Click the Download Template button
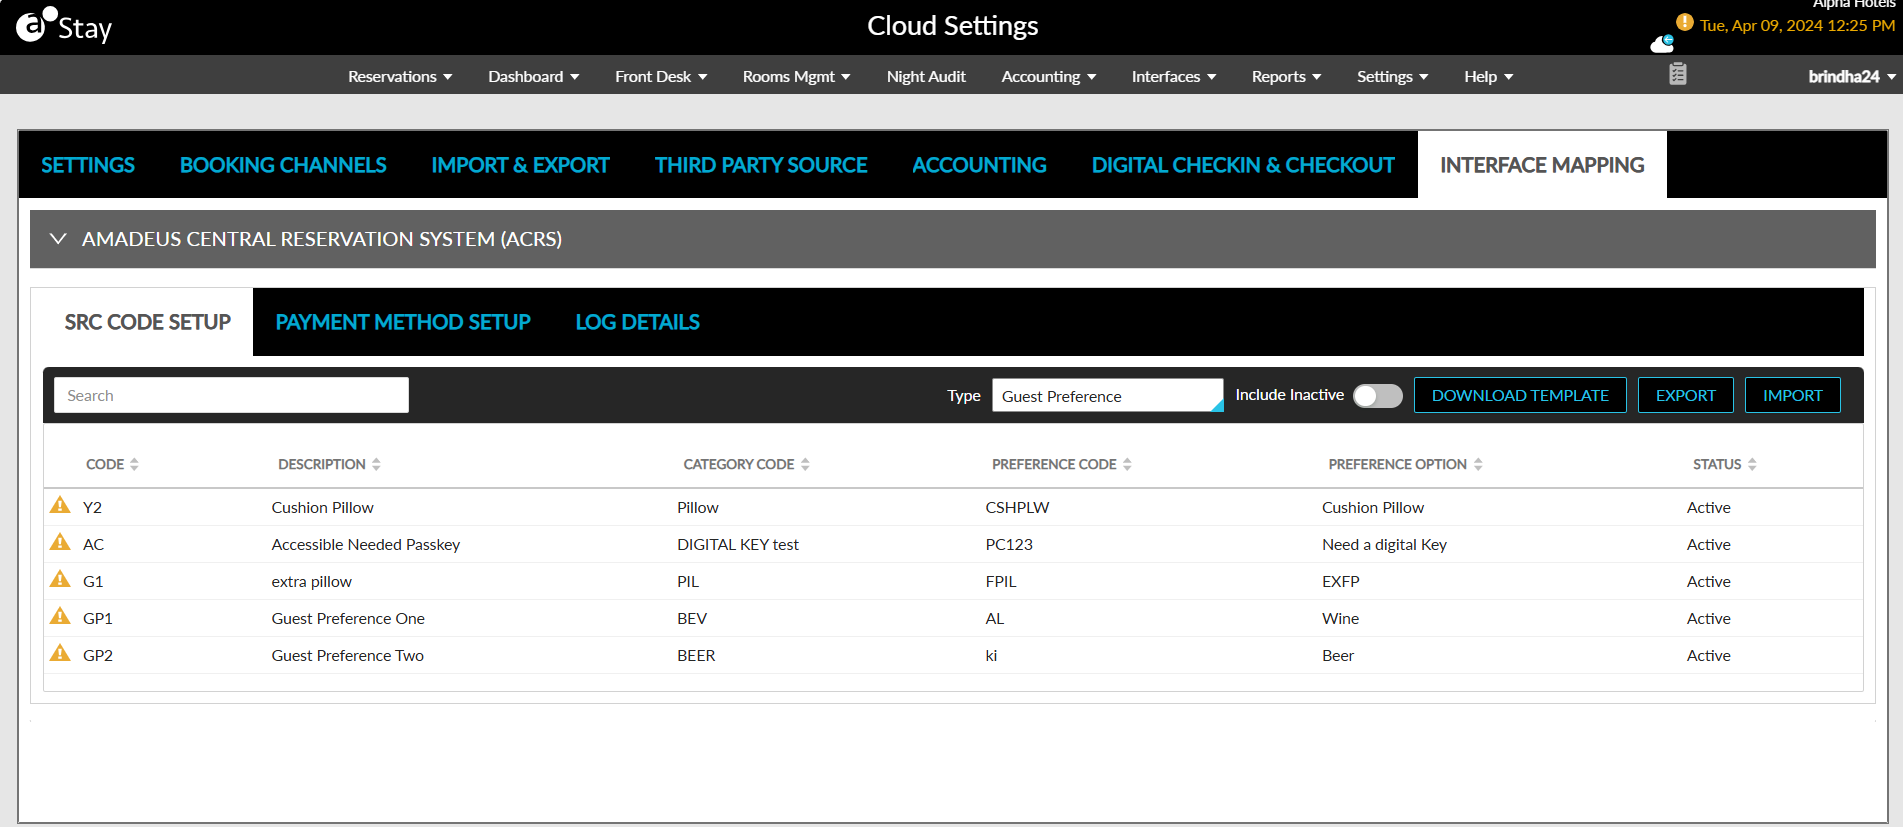1903x827 pixels. (1520, 395)
